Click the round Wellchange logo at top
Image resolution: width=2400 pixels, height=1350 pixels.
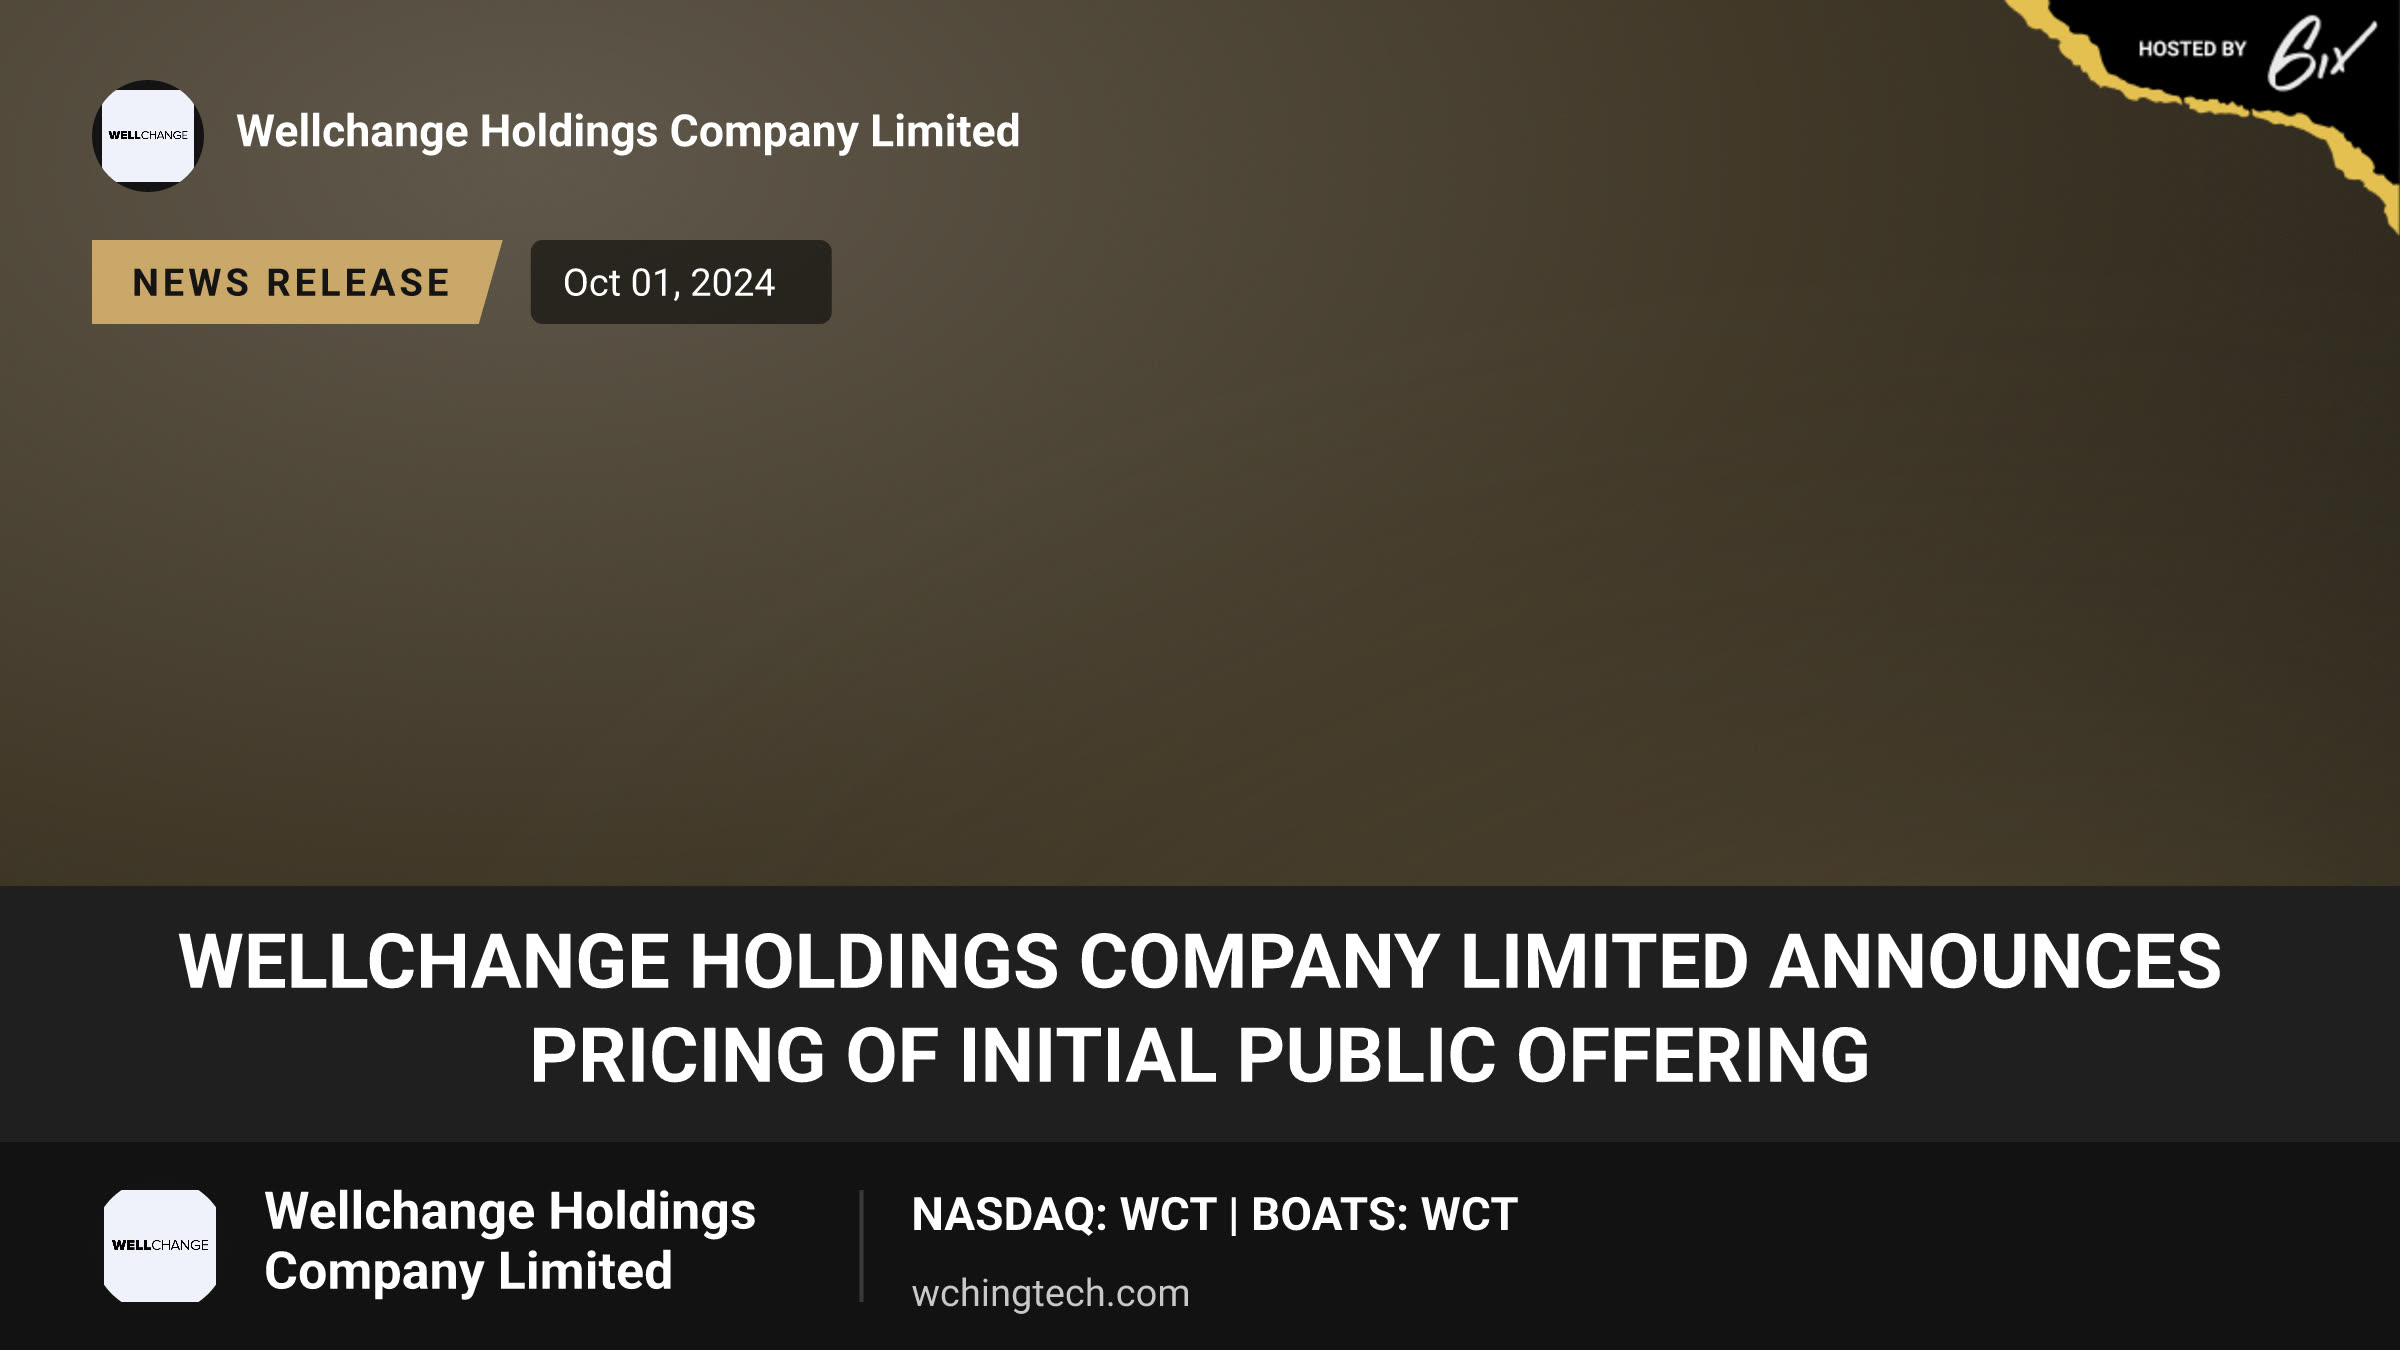click(x=148, y=135)
